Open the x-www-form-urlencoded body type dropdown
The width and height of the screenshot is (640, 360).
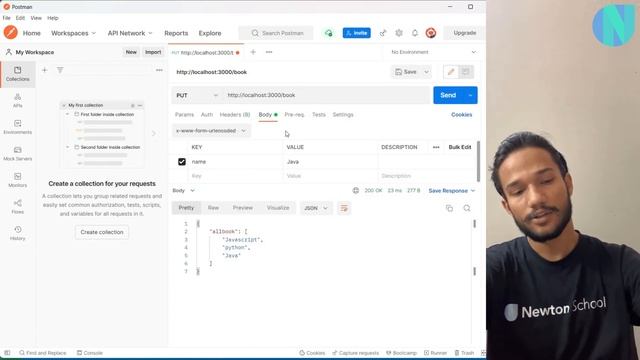pyautogui.click(x=211, y=131)
